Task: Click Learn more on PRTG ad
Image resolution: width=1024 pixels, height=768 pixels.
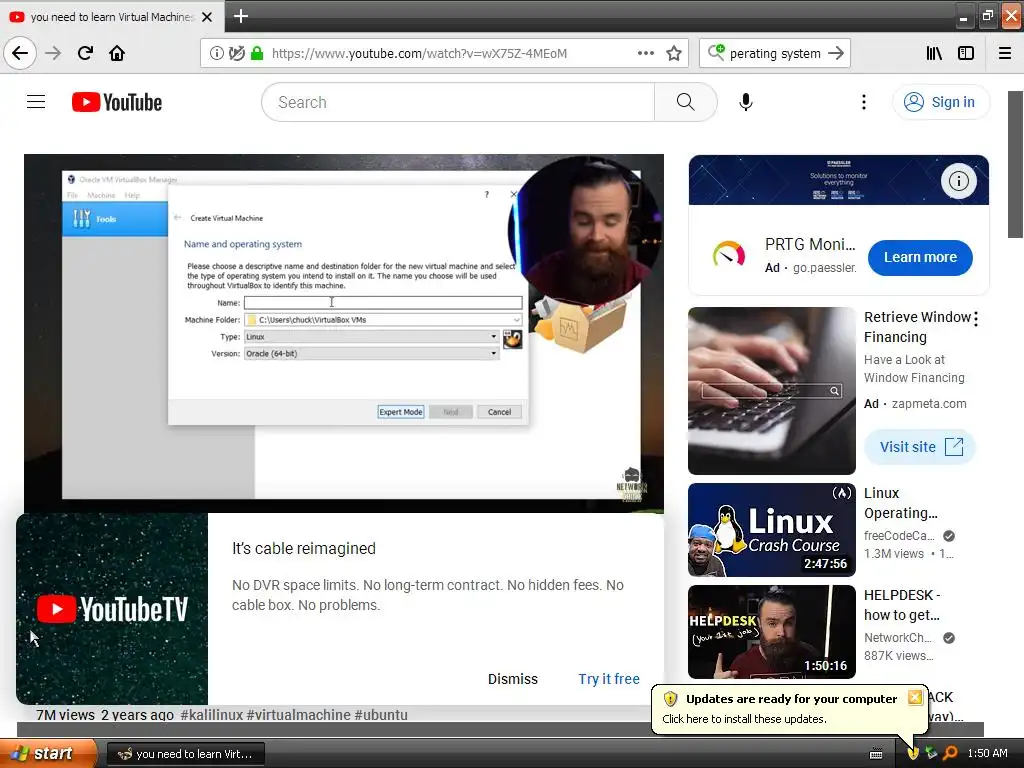Action: click(x=920, y=258)
